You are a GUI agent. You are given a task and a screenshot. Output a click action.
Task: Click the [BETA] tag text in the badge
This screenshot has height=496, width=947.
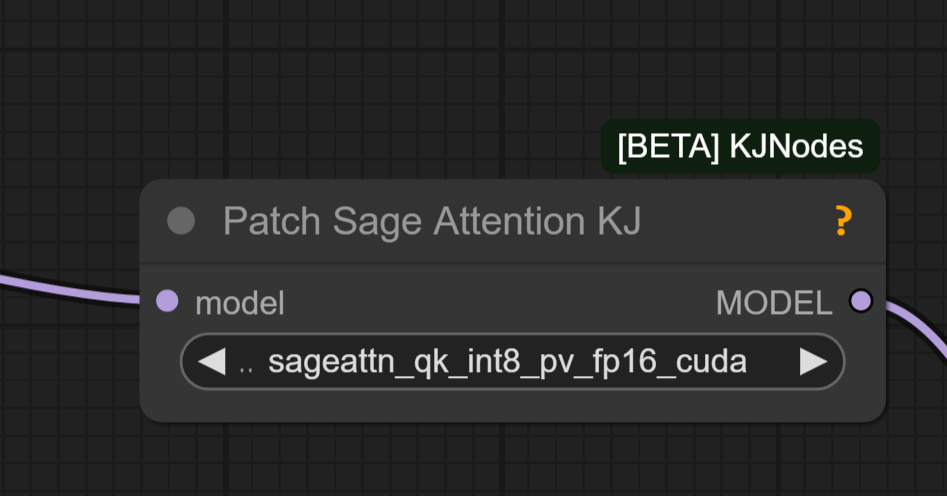click(668, 147)
